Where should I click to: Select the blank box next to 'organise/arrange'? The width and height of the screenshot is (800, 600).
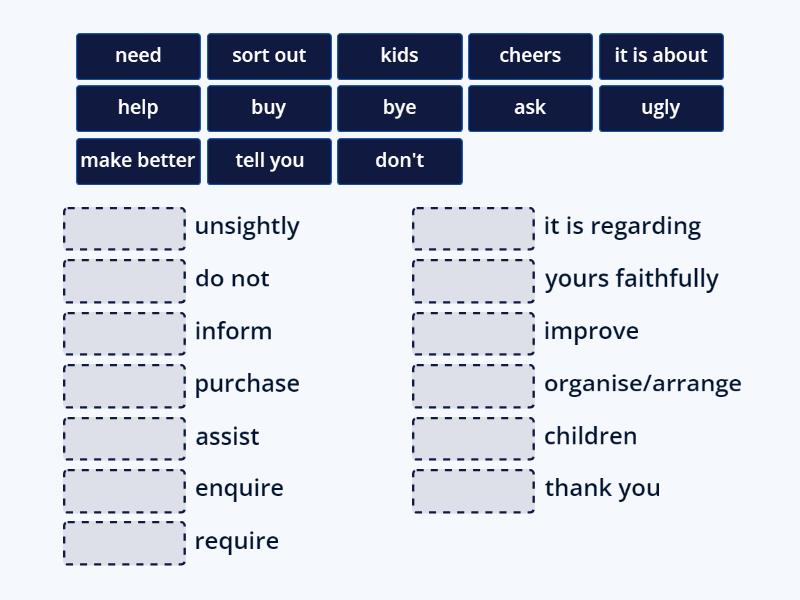click(x=474, y=385)
